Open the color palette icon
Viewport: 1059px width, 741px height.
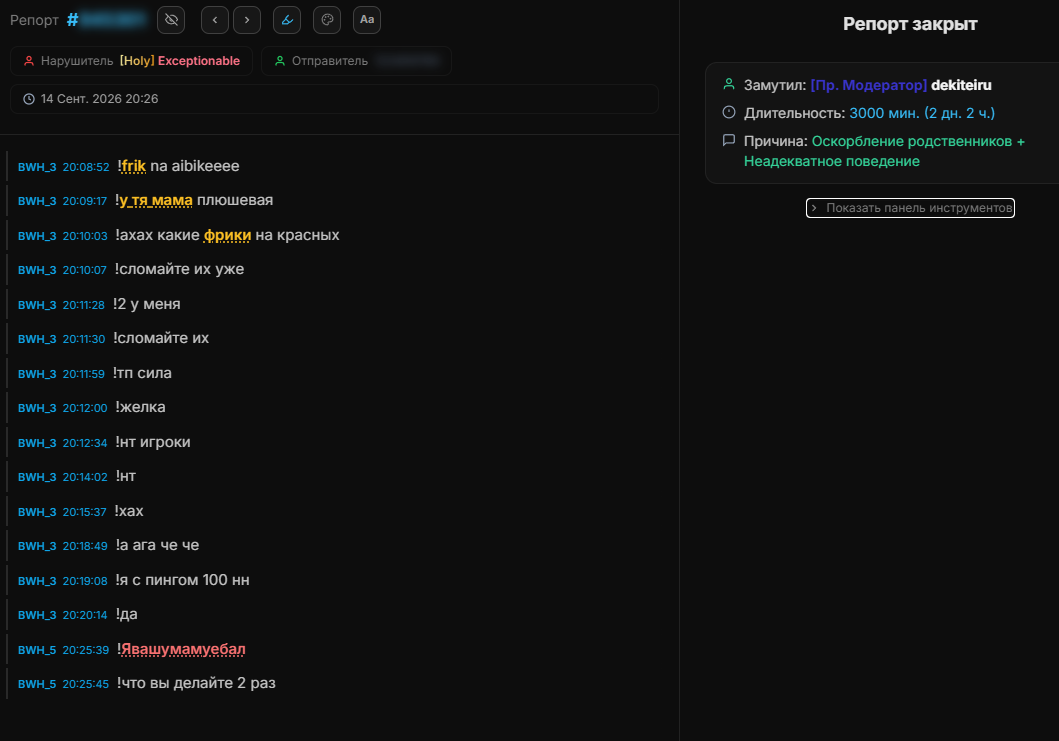327,20
